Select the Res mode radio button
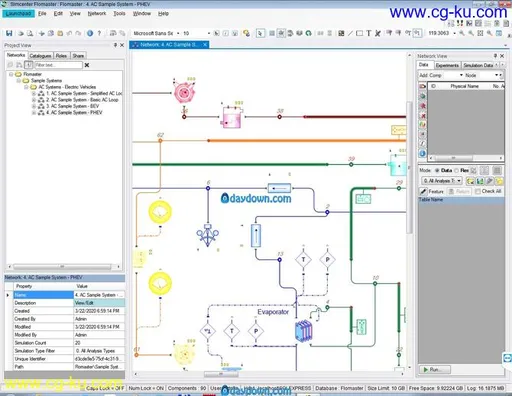 (456, 170)
